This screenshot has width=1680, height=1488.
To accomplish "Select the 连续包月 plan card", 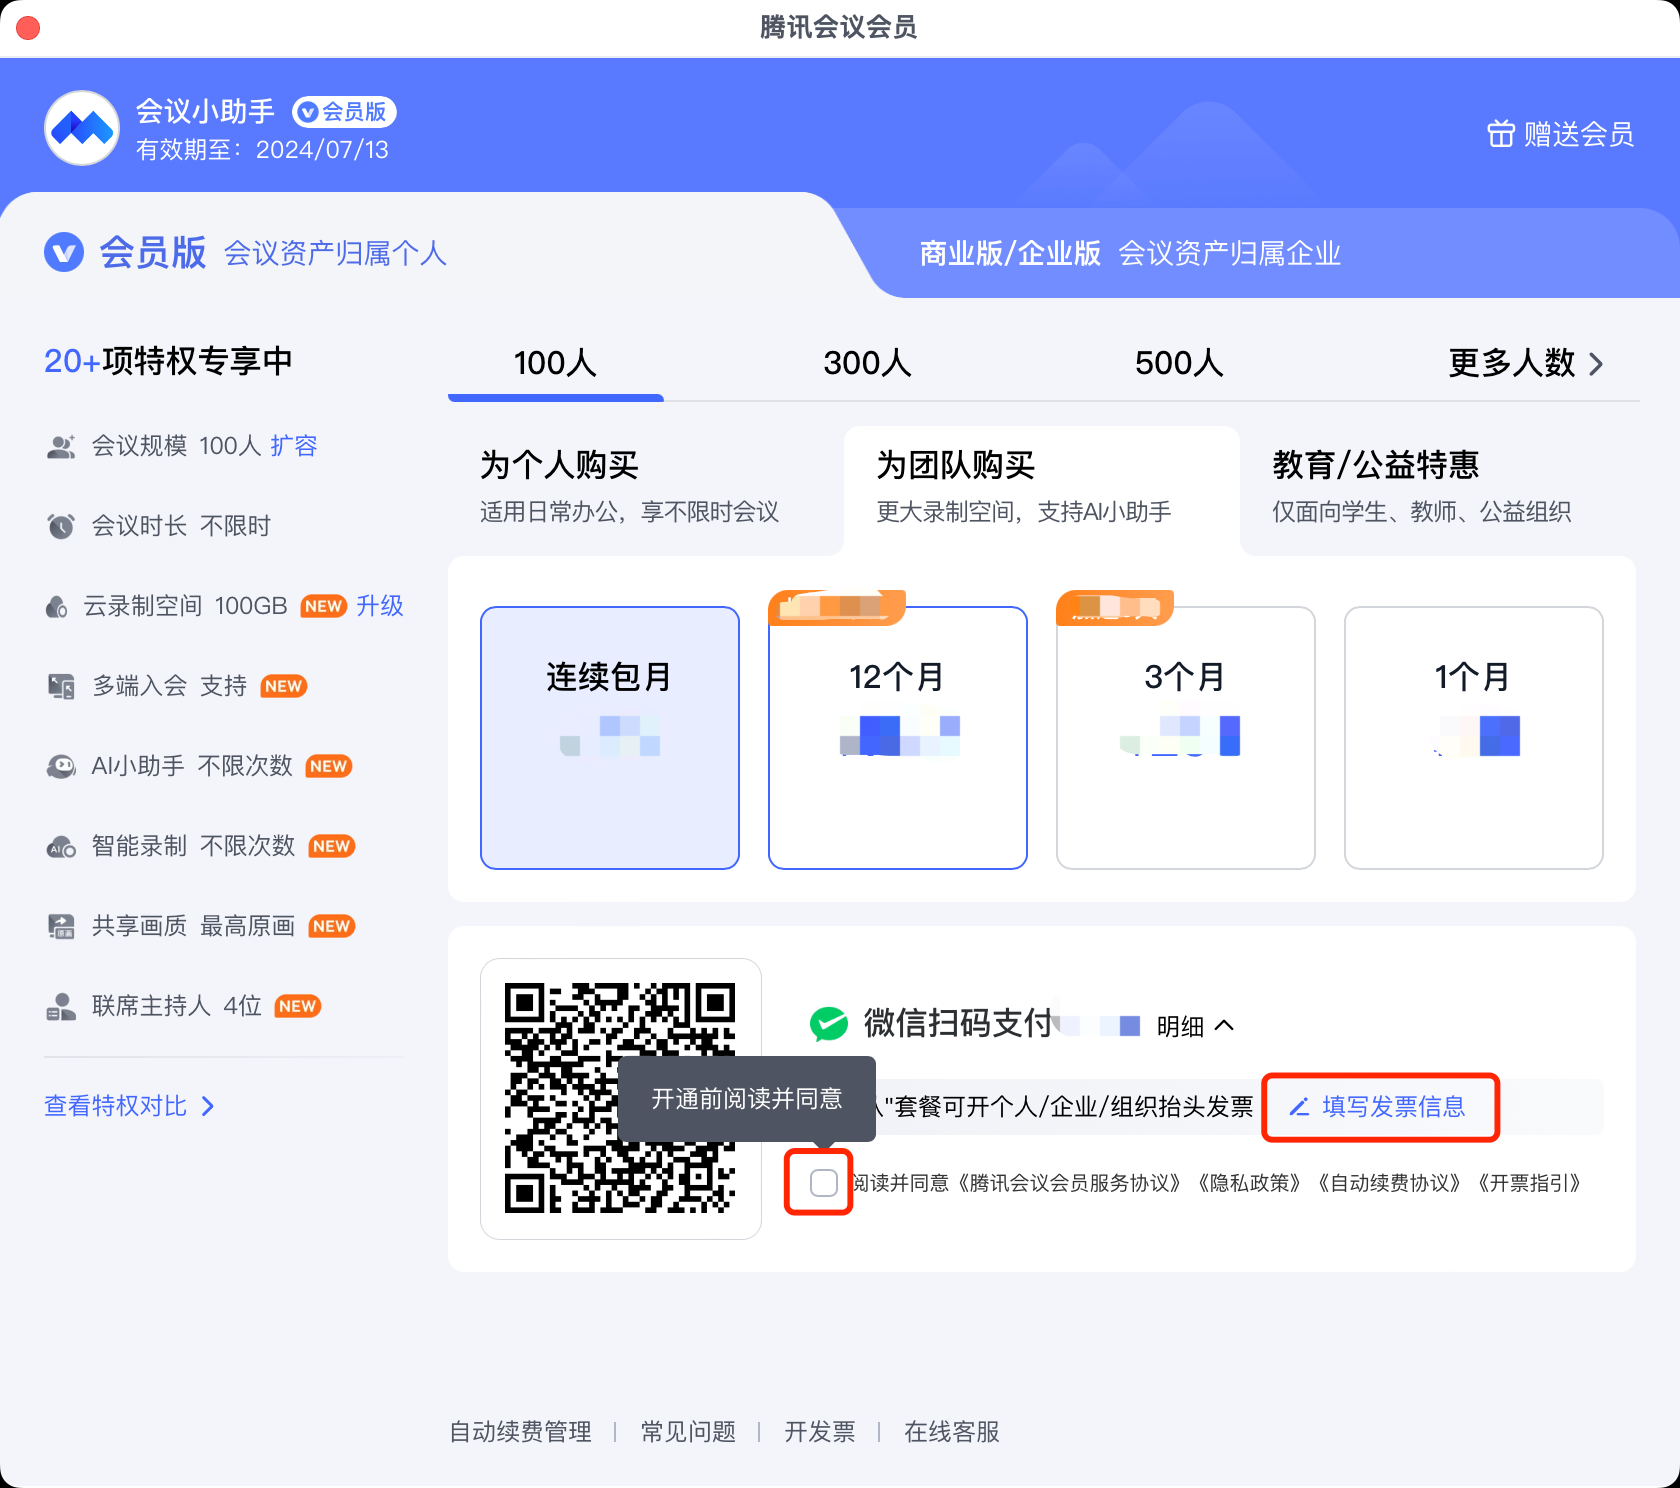I will pos(610,738).
